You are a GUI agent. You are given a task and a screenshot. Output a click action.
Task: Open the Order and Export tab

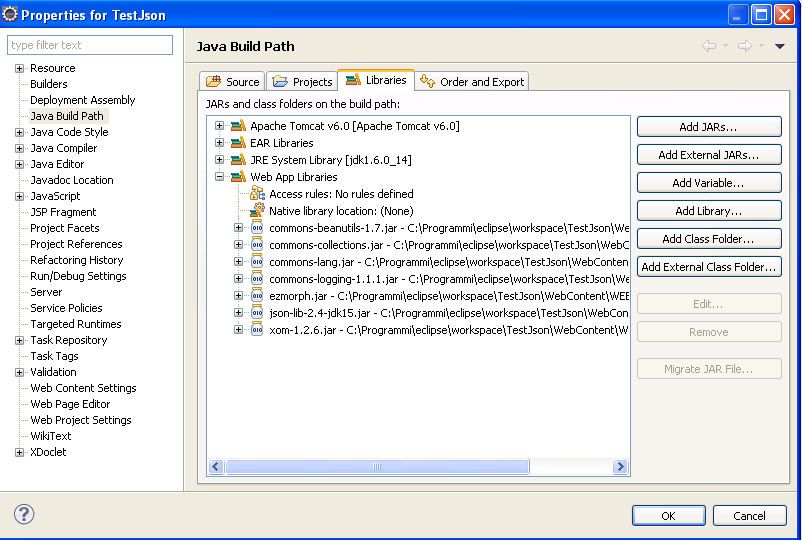(472, 81)
